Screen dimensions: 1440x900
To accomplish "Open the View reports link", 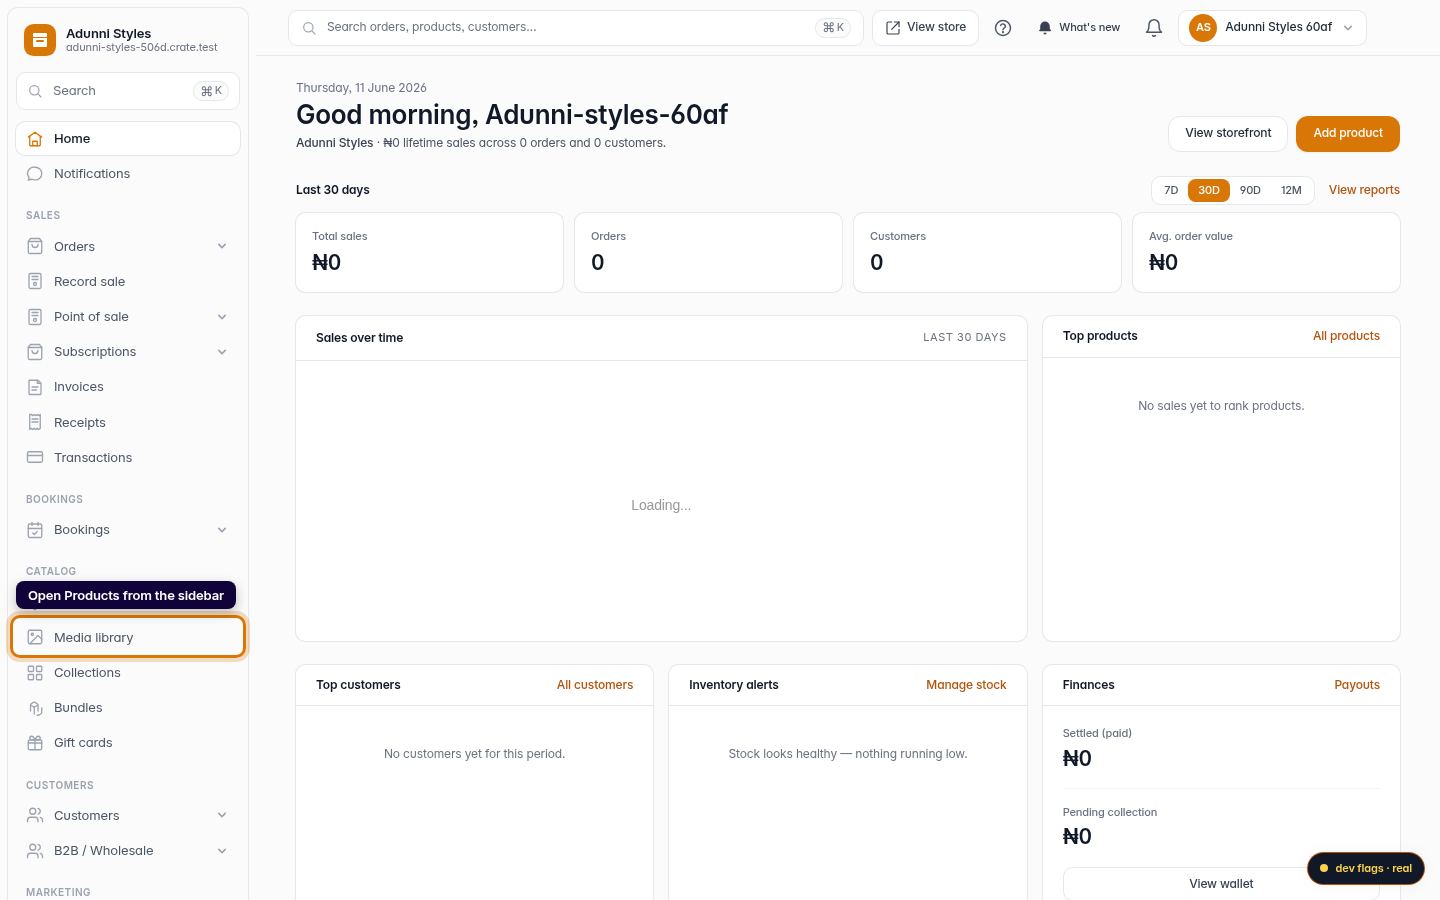I will 1364,190.
